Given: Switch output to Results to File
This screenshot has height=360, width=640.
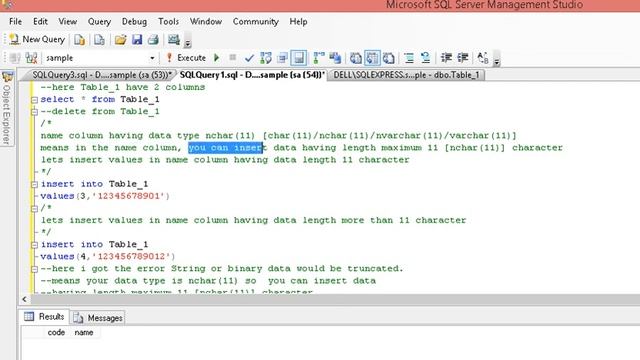Looking at the screenshot, I should point(389,58).
